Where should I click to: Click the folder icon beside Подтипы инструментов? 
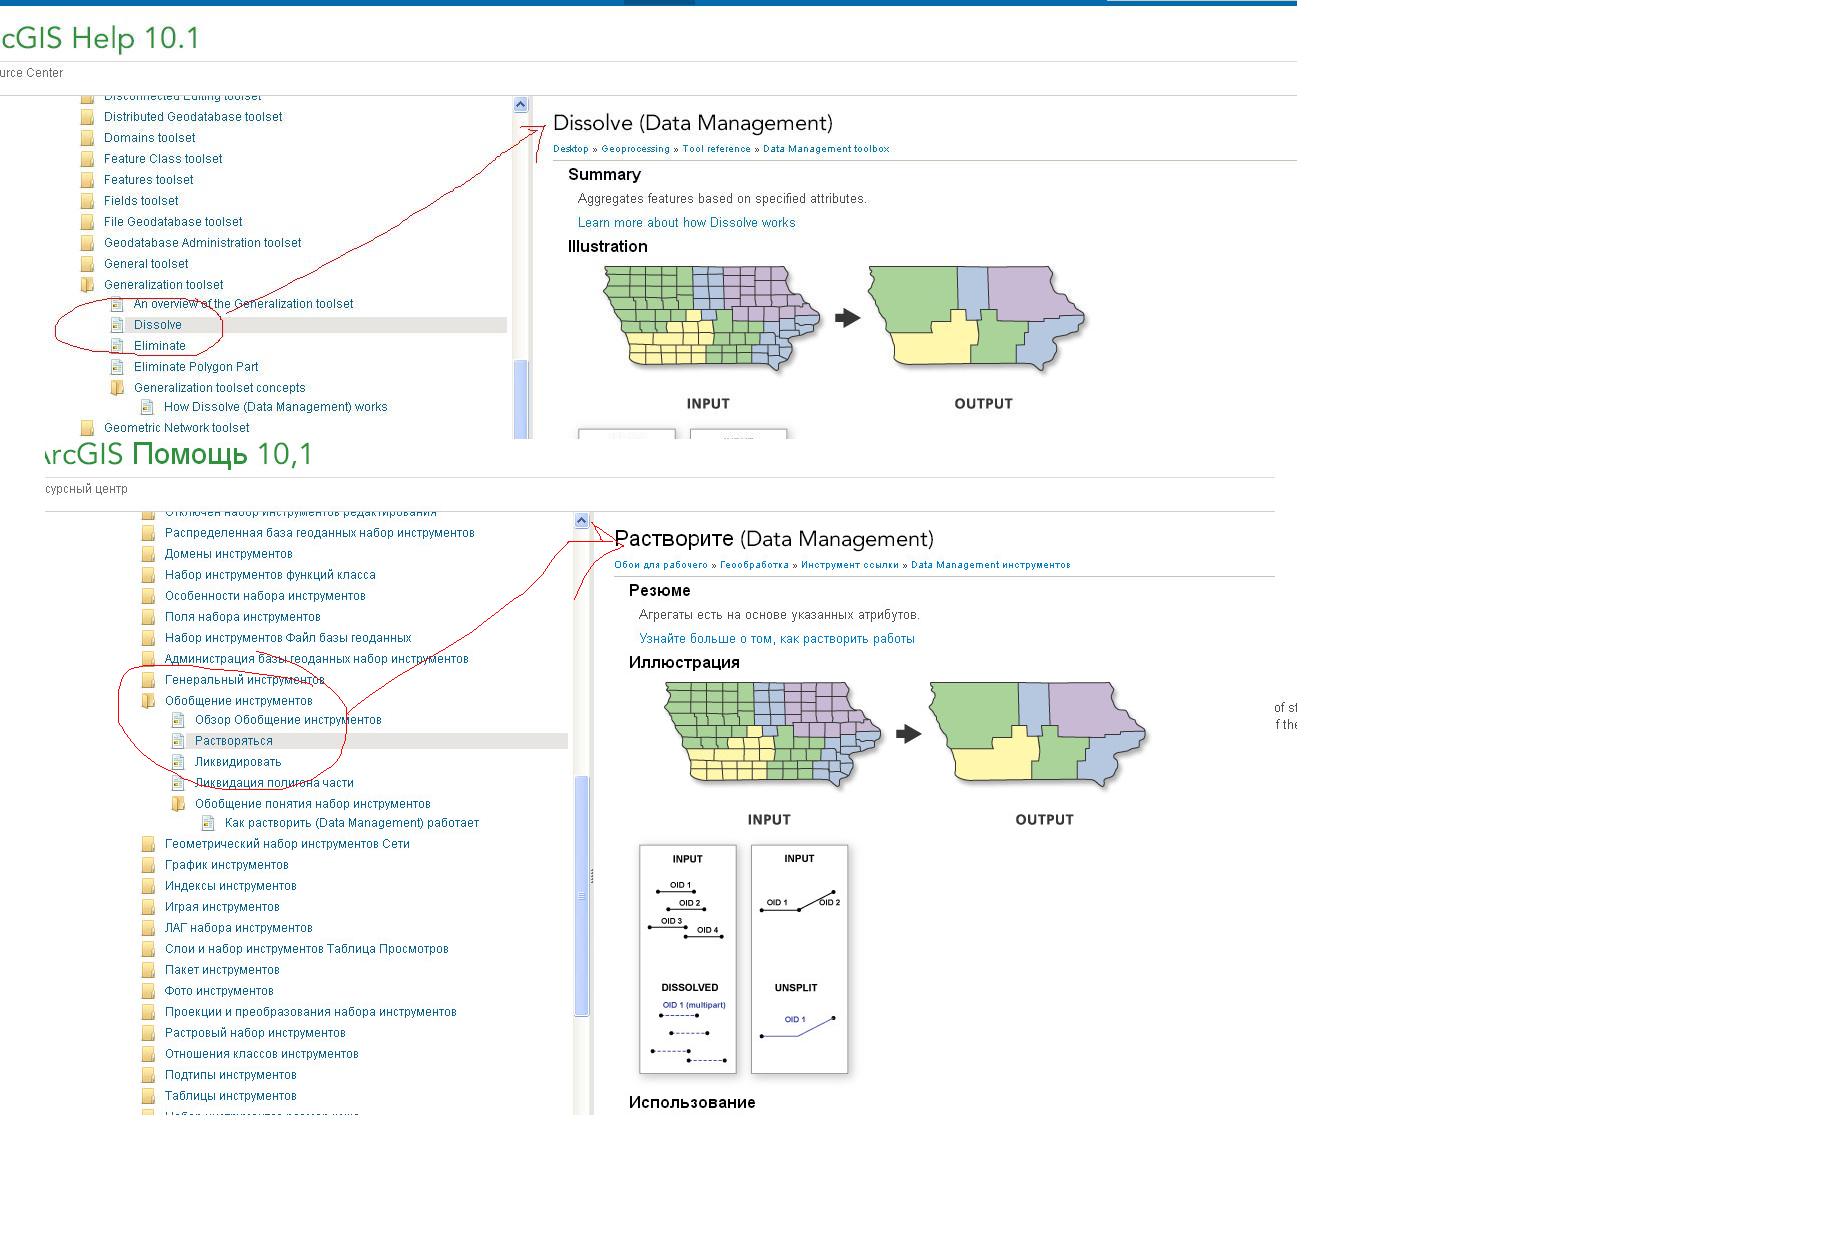149,1075
